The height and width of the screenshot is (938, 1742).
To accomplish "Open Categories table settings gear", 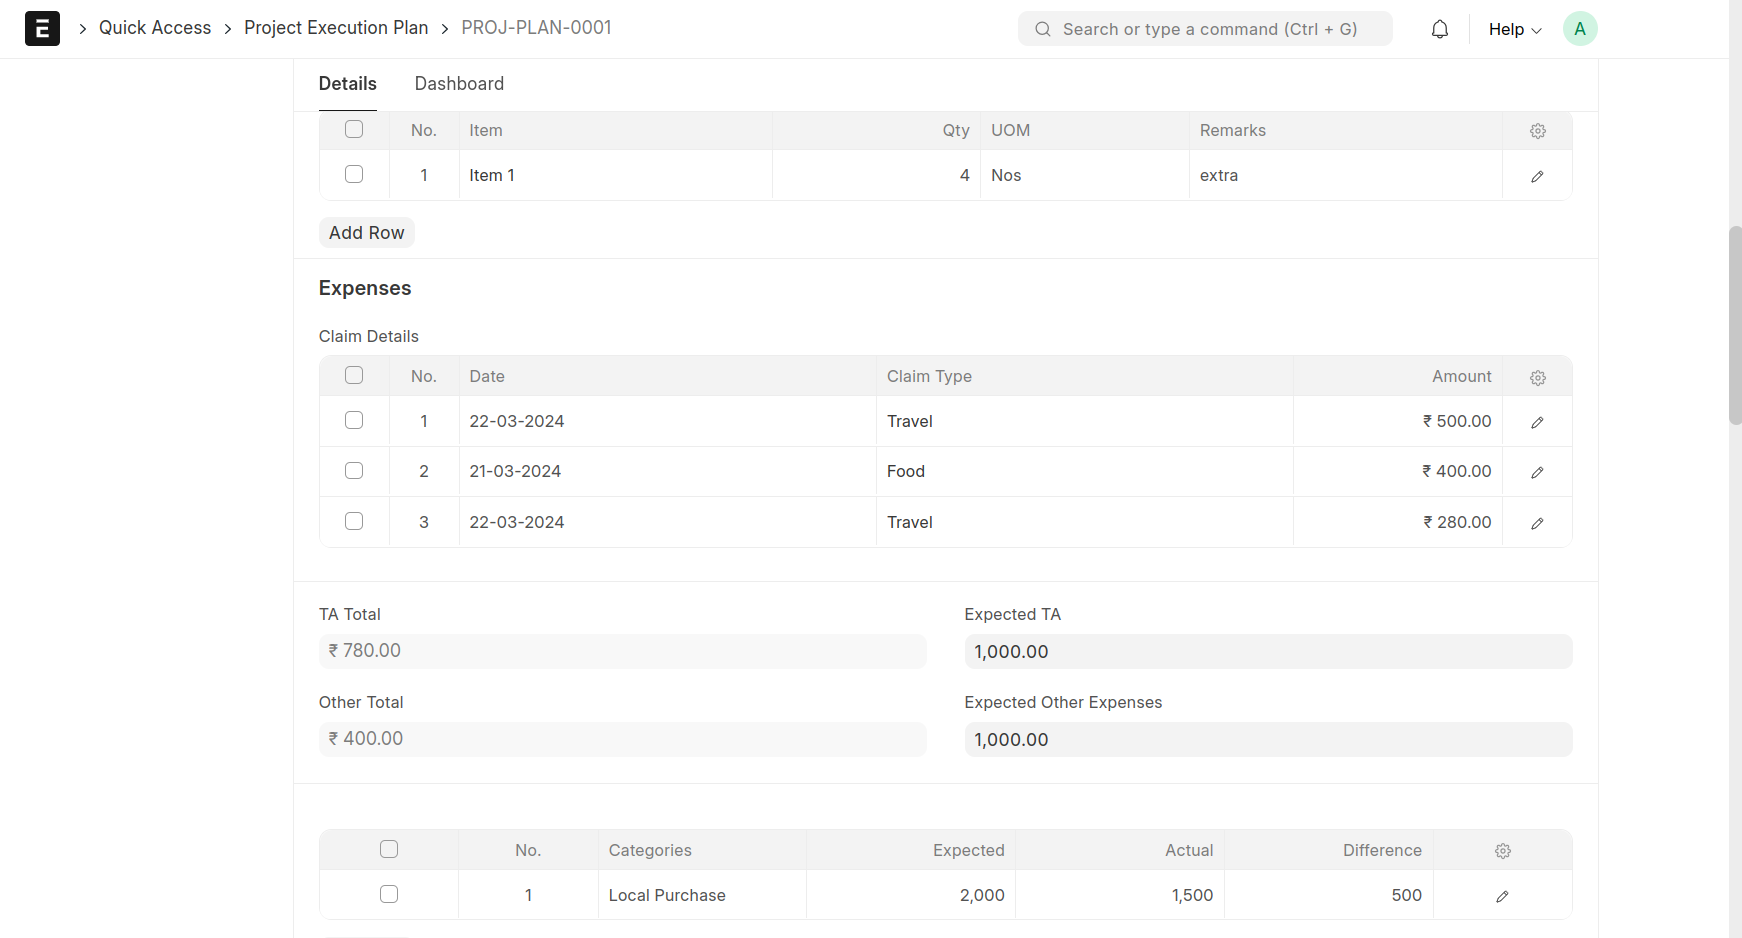I will coord(1502,851).
